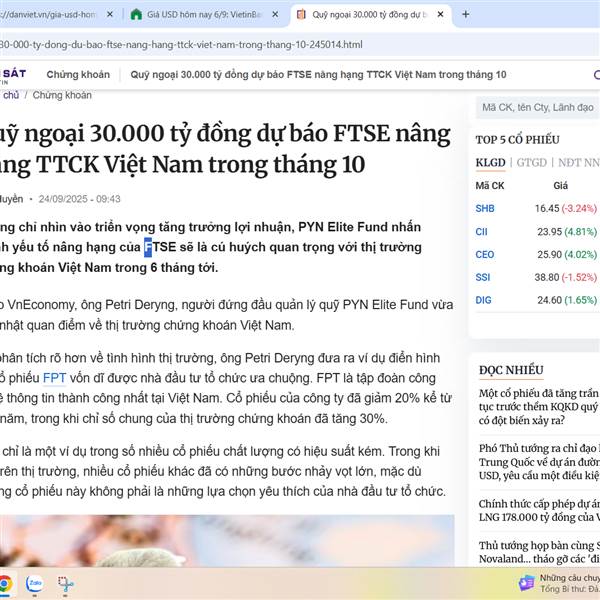Open the CII stock ticker link
Image resolution: width=600 pixels, height=600 pixels.
(x=481, y=232)
